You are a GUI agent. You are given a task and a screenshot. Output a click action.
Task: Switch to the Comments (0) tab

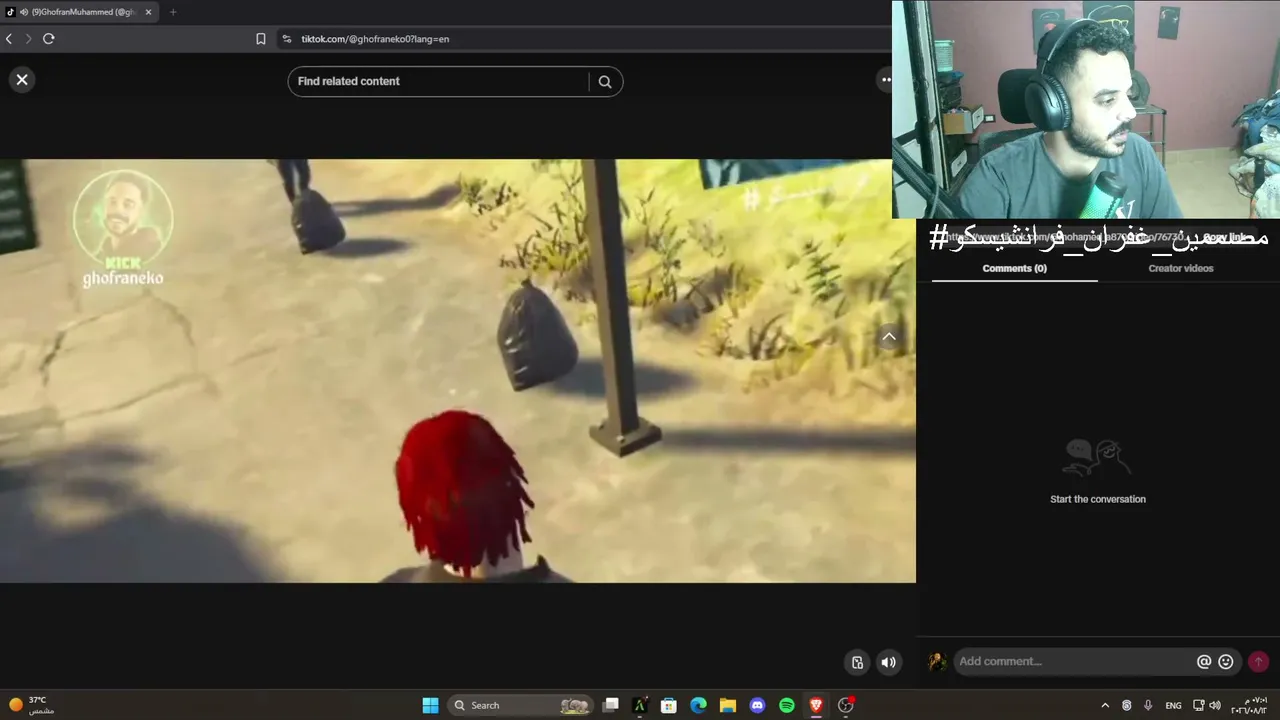click(1014, 268)
